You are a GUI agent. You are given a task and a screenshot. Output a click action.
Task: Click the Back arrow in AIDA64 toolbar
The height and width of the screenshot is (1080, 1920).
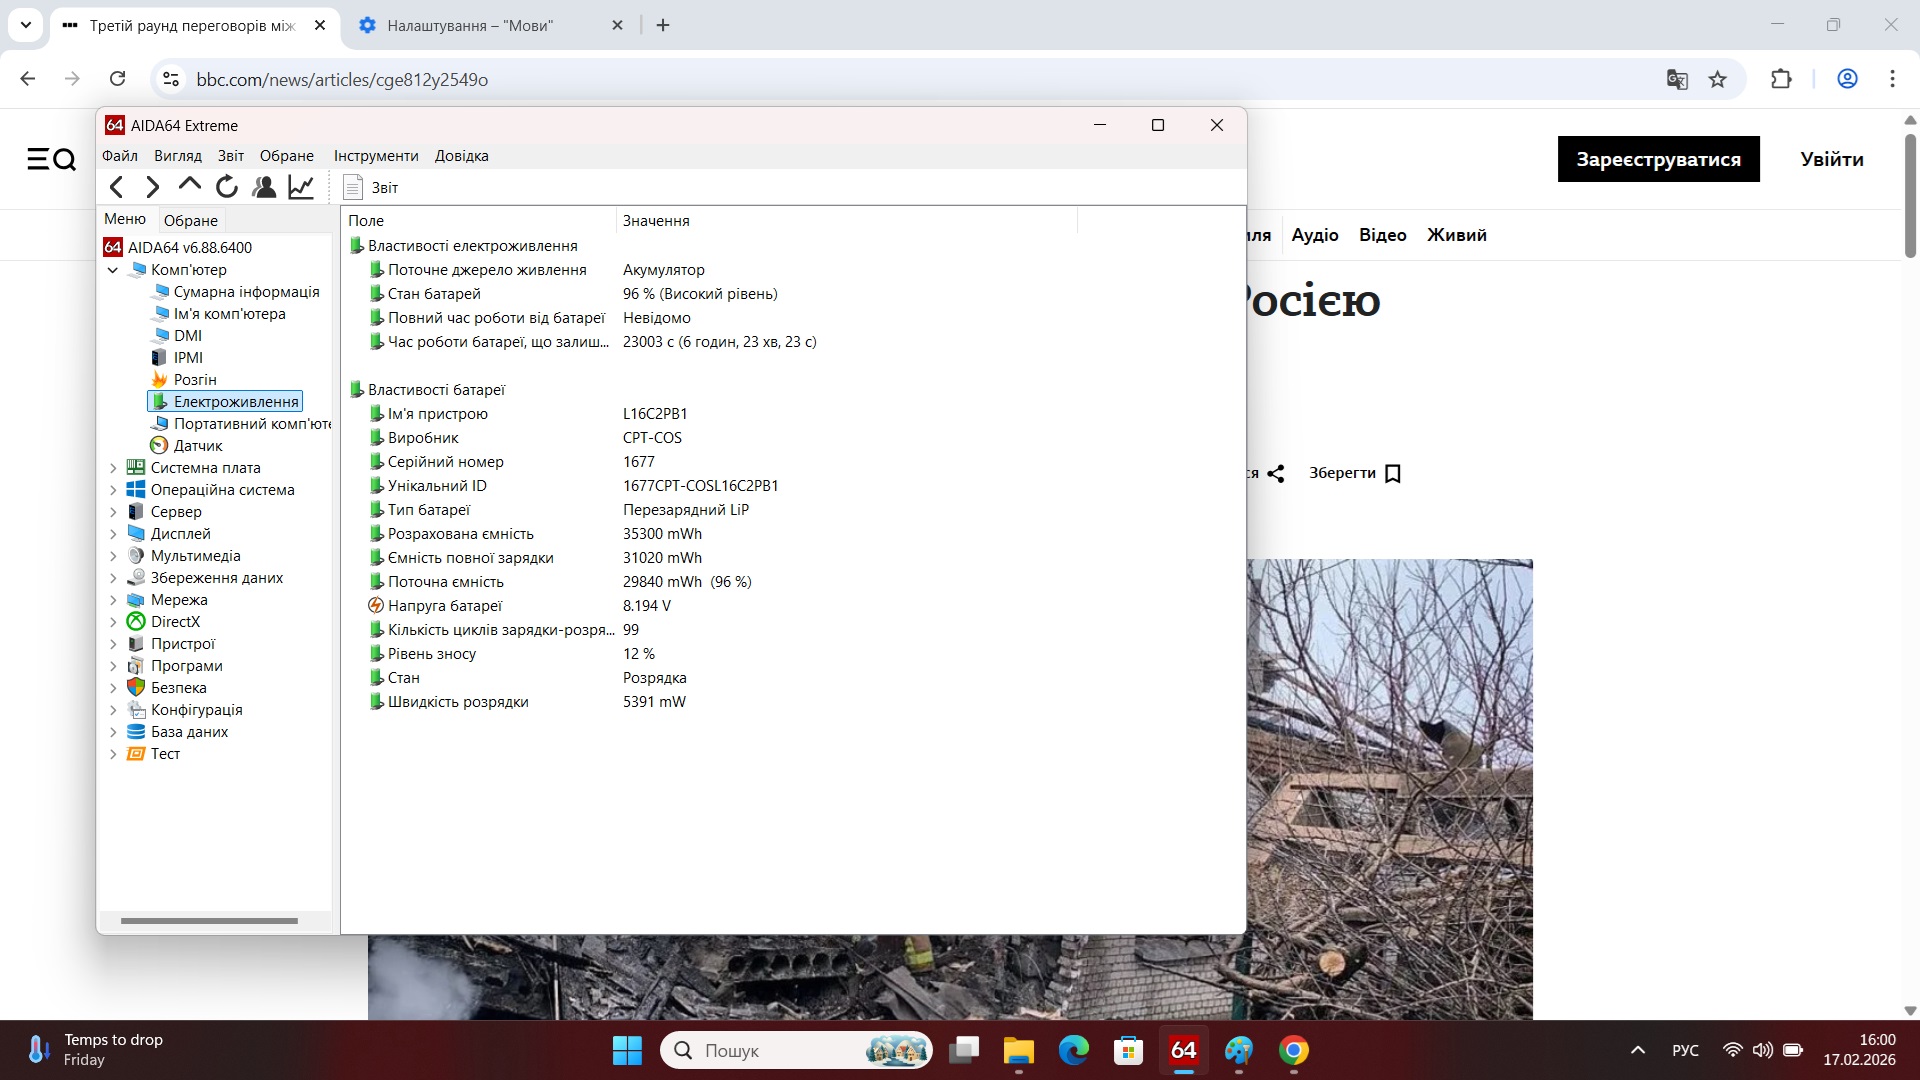116,187
